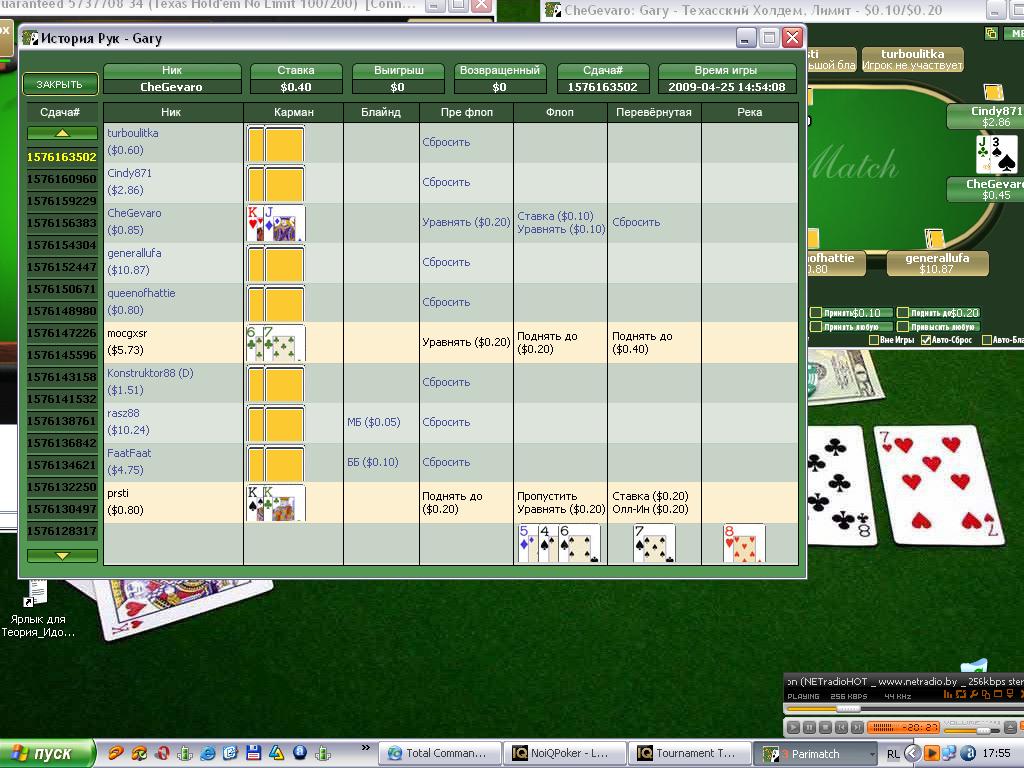The width and height of the screenshot is (1024, 768).
Task: Open Internet Explorer from quick launch
Action: click(208, 753)
